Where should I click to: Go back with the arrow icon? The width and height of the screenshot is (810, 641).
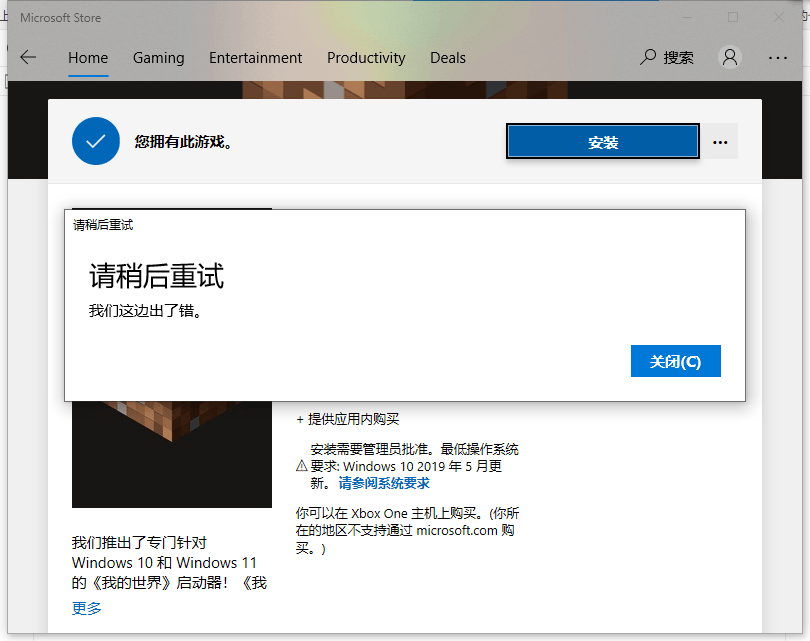tap(28, 57)
